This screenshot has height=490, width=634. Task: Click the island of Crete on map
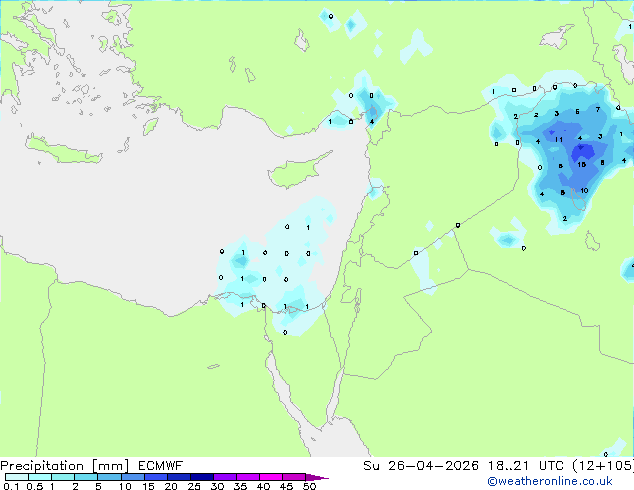pos(61,150)
